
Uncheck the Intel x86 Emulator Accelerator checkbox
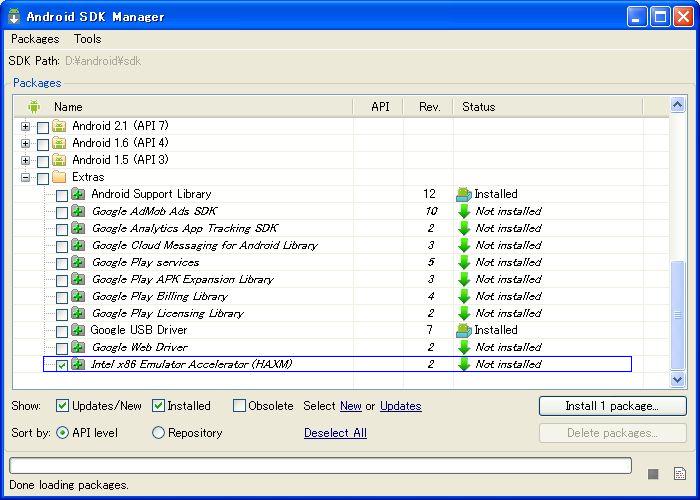click(x=62, y=365)
